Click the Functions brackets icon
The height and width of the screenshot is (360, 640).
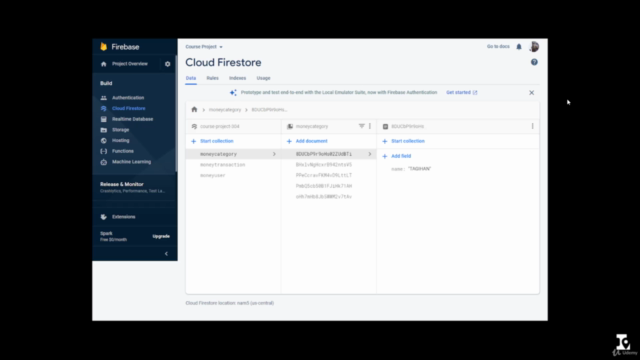(x=104, y=151)
